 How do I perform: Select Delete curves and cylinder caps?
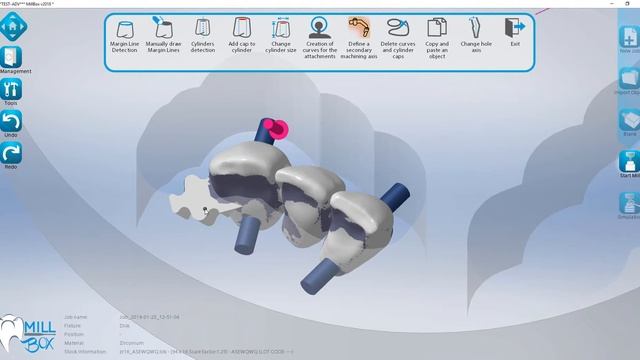tap(398, 38)
